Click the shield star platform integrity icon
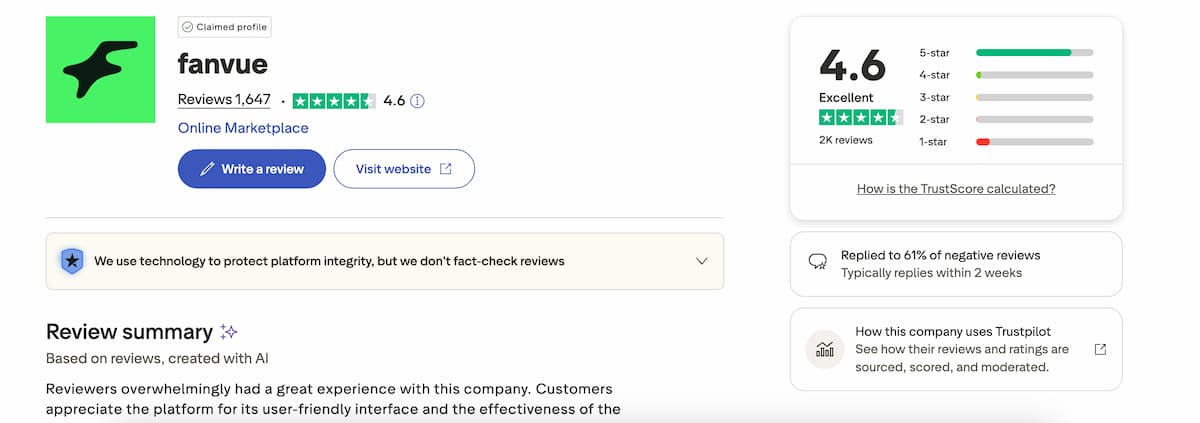The height and width of the screenshot is (423, 1200). [71, 261]
